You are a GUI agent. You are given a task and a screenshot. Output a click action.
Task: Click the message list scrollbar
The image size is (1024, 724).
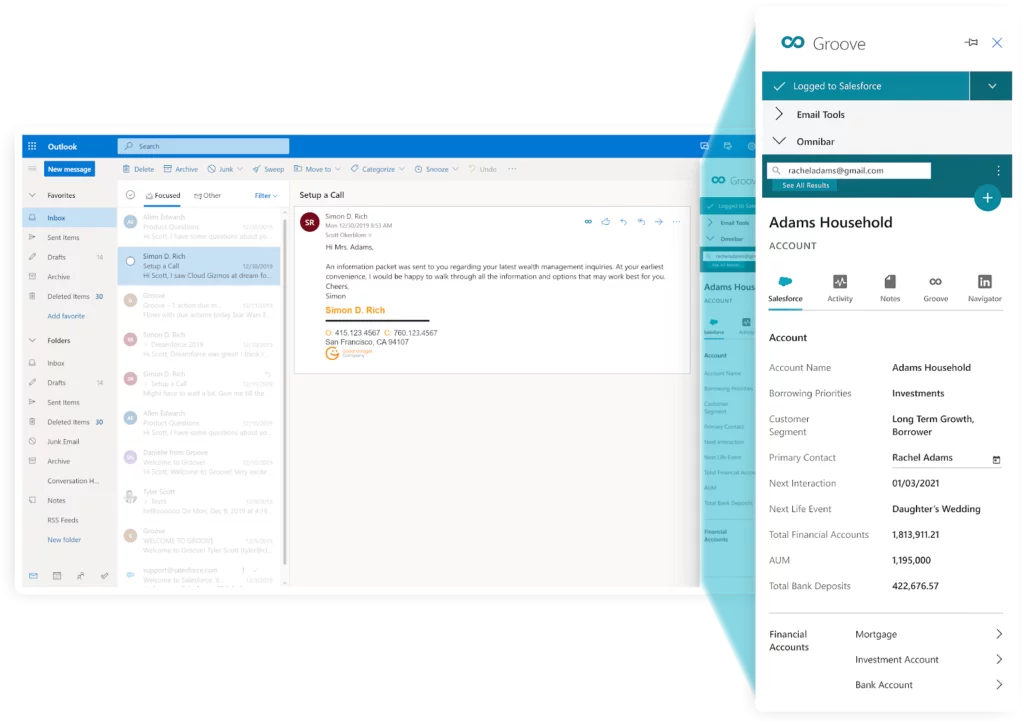point(285,392)
